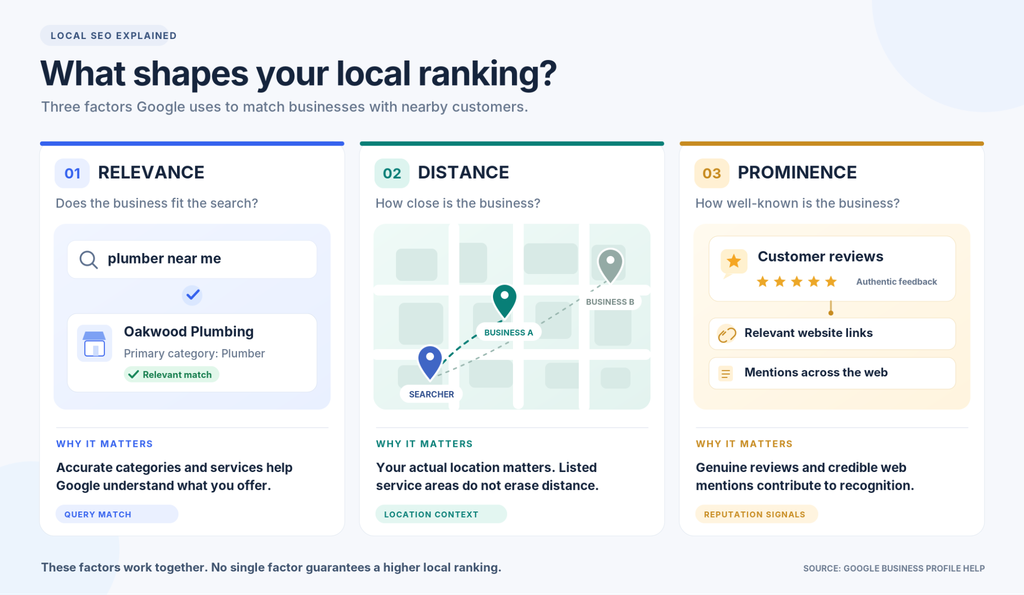This screenshot has width=1024, height=595.
Task: Click the 'Relevant website links' row
Action: (x=832, y=334)
